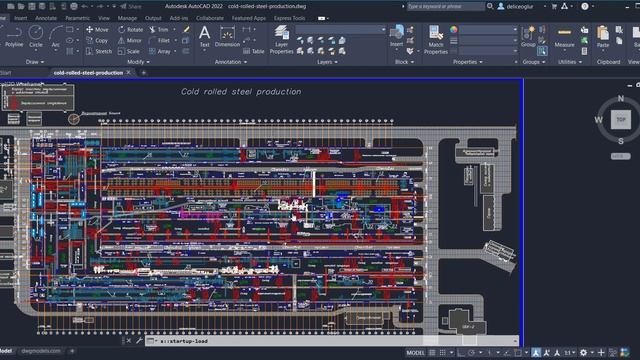The height and width of the screenshot is (360, 640).
Task: Open the layer selection dropdown list
Action: click(340, 29)
